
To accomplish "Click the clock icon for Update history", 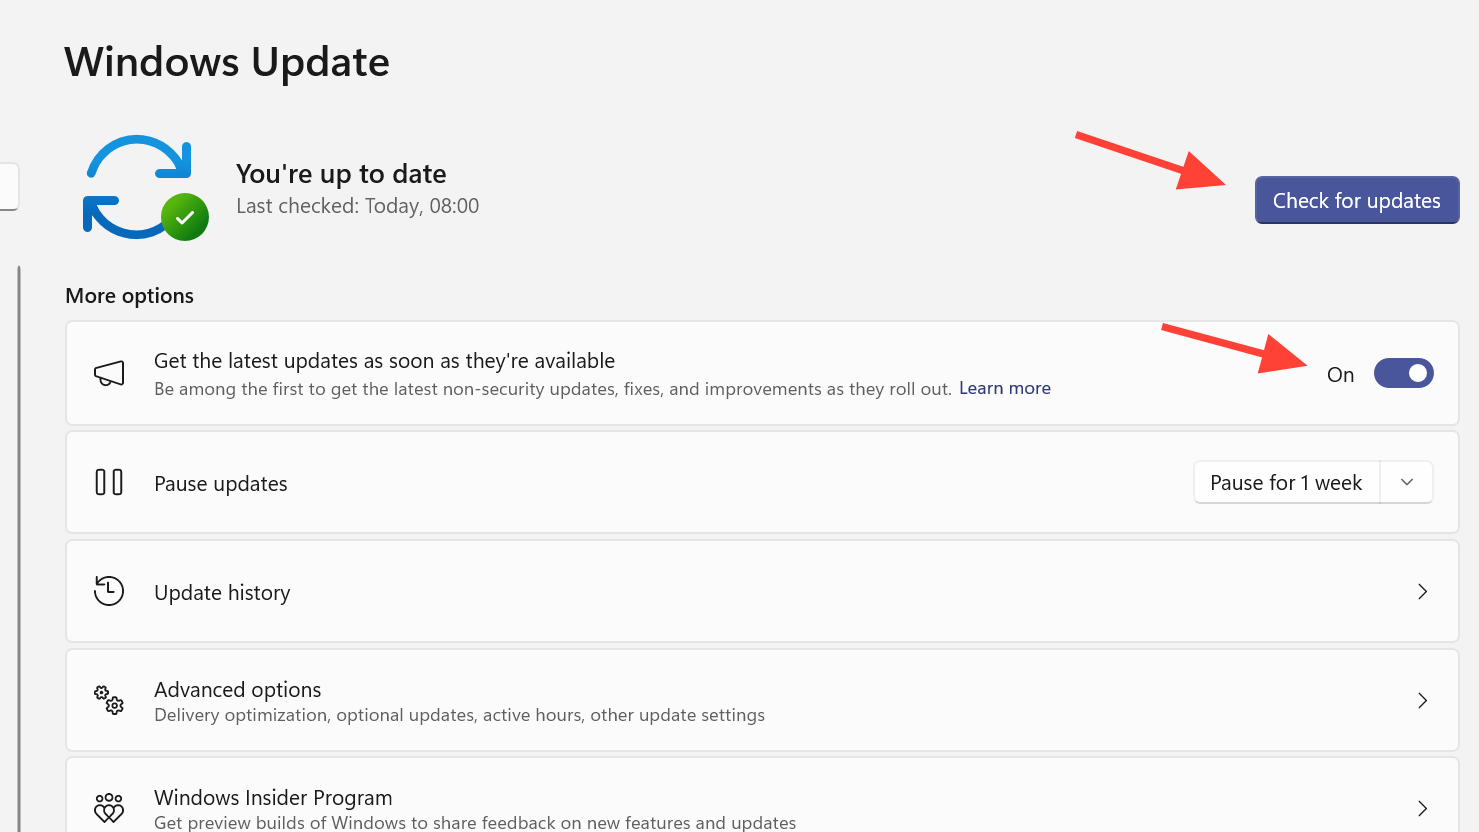I will click(x=109, y=591).
